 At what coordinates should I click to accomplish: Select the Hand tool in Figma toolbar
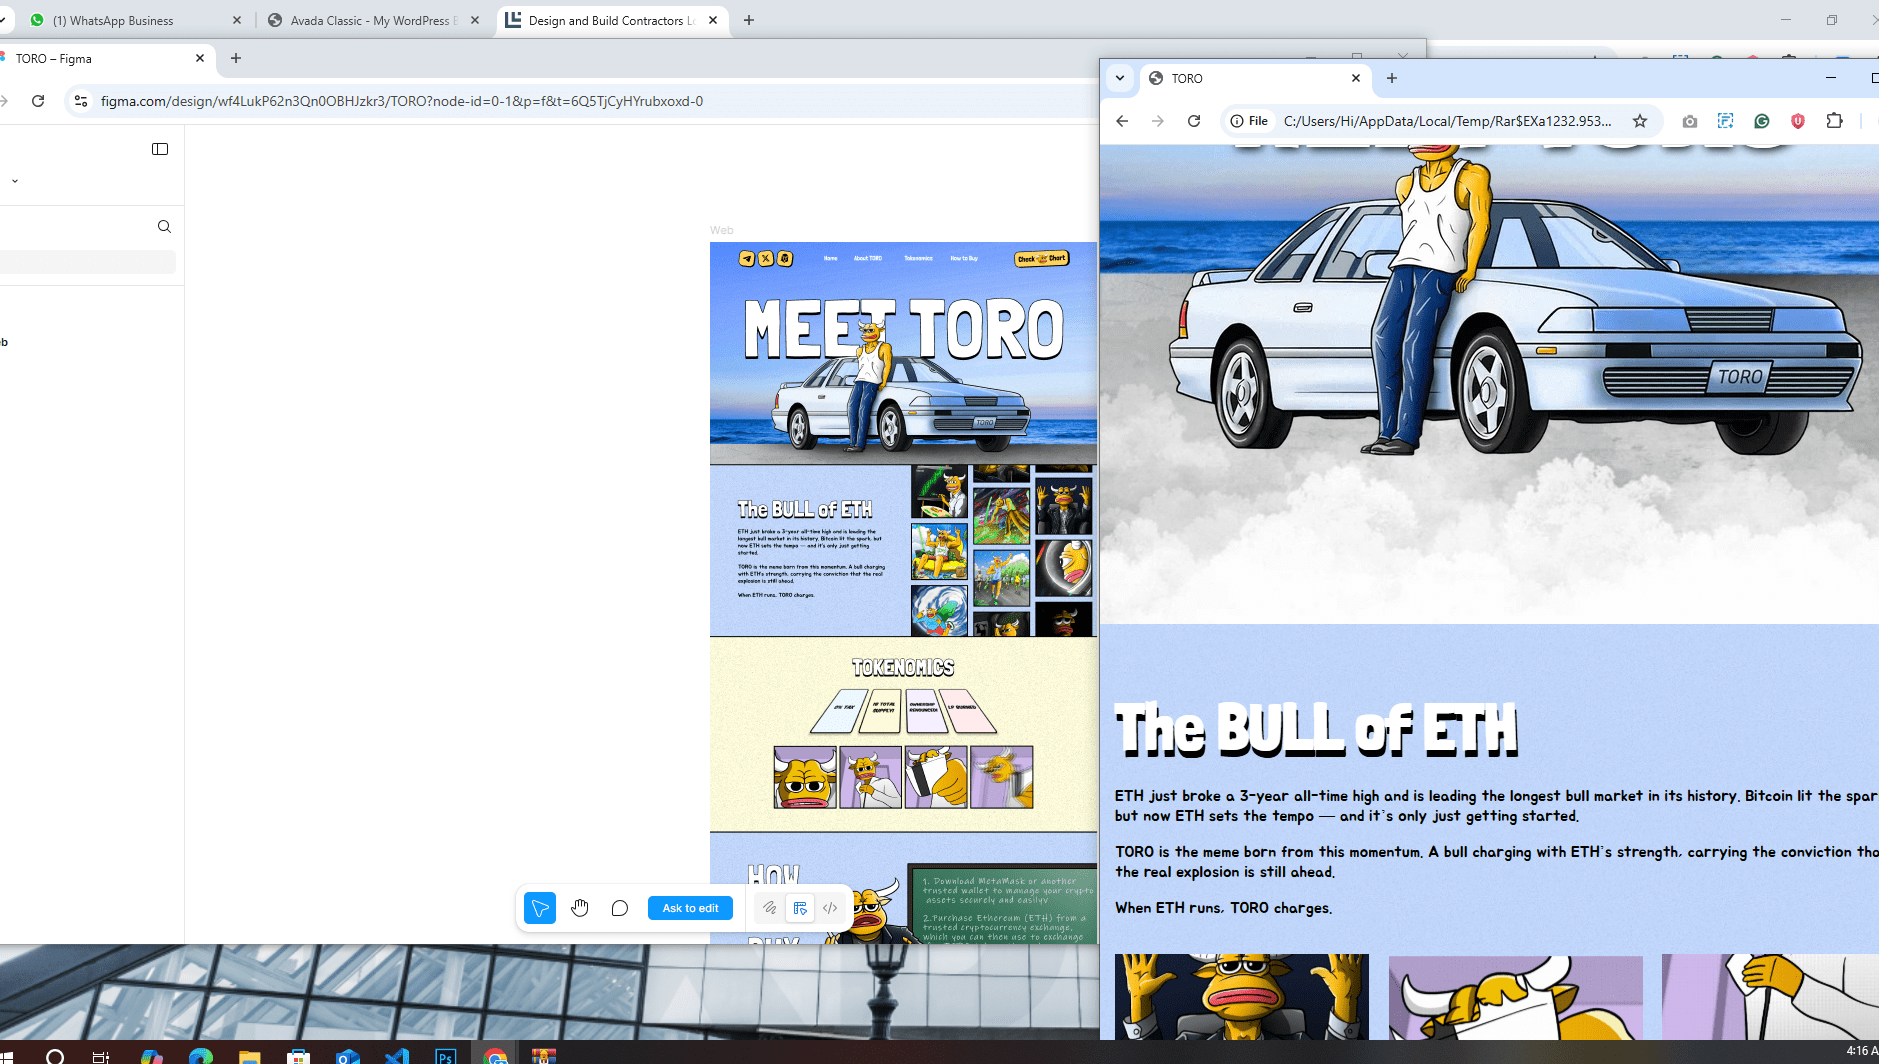coord(580,908)
